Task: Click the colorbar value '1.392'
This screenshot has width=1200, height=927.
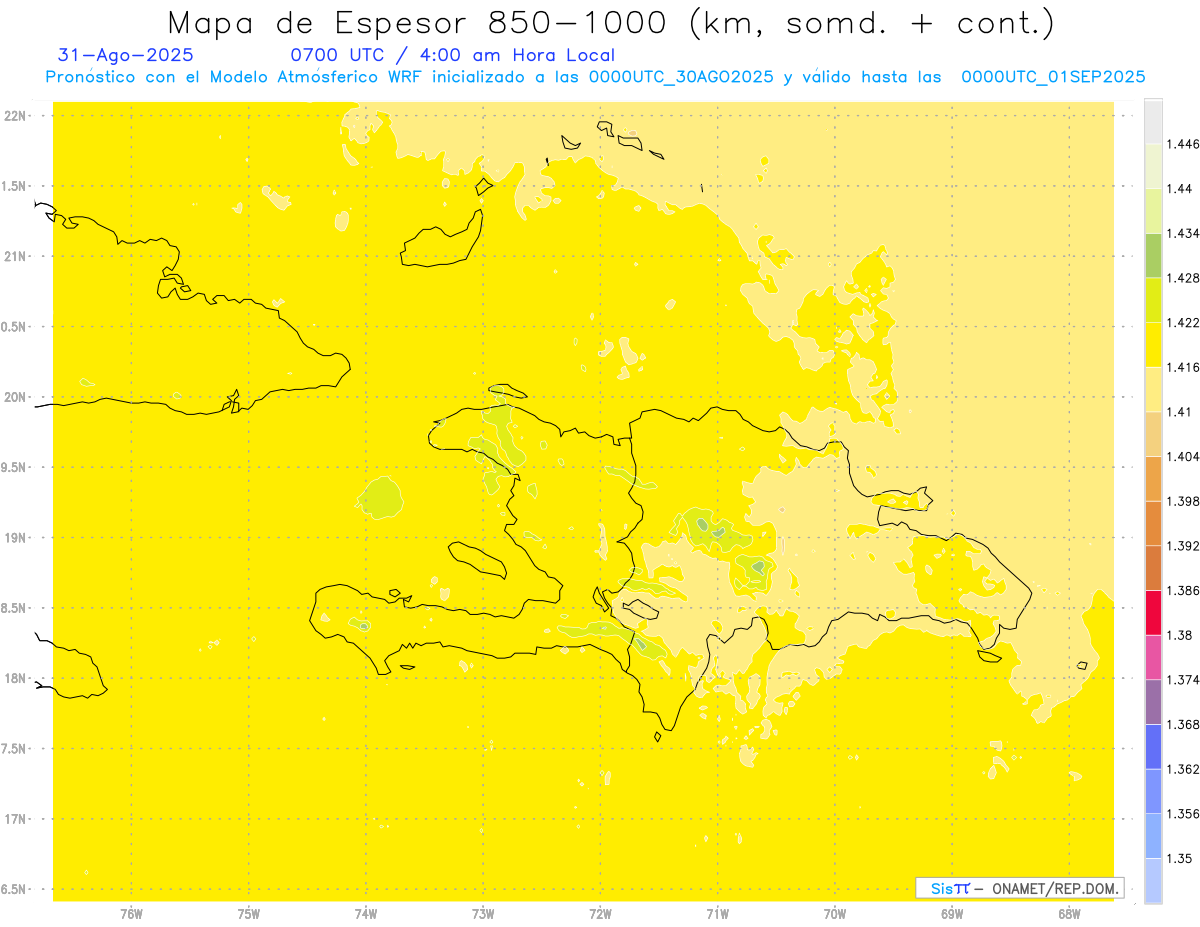Action: (x=1185, y=546)
